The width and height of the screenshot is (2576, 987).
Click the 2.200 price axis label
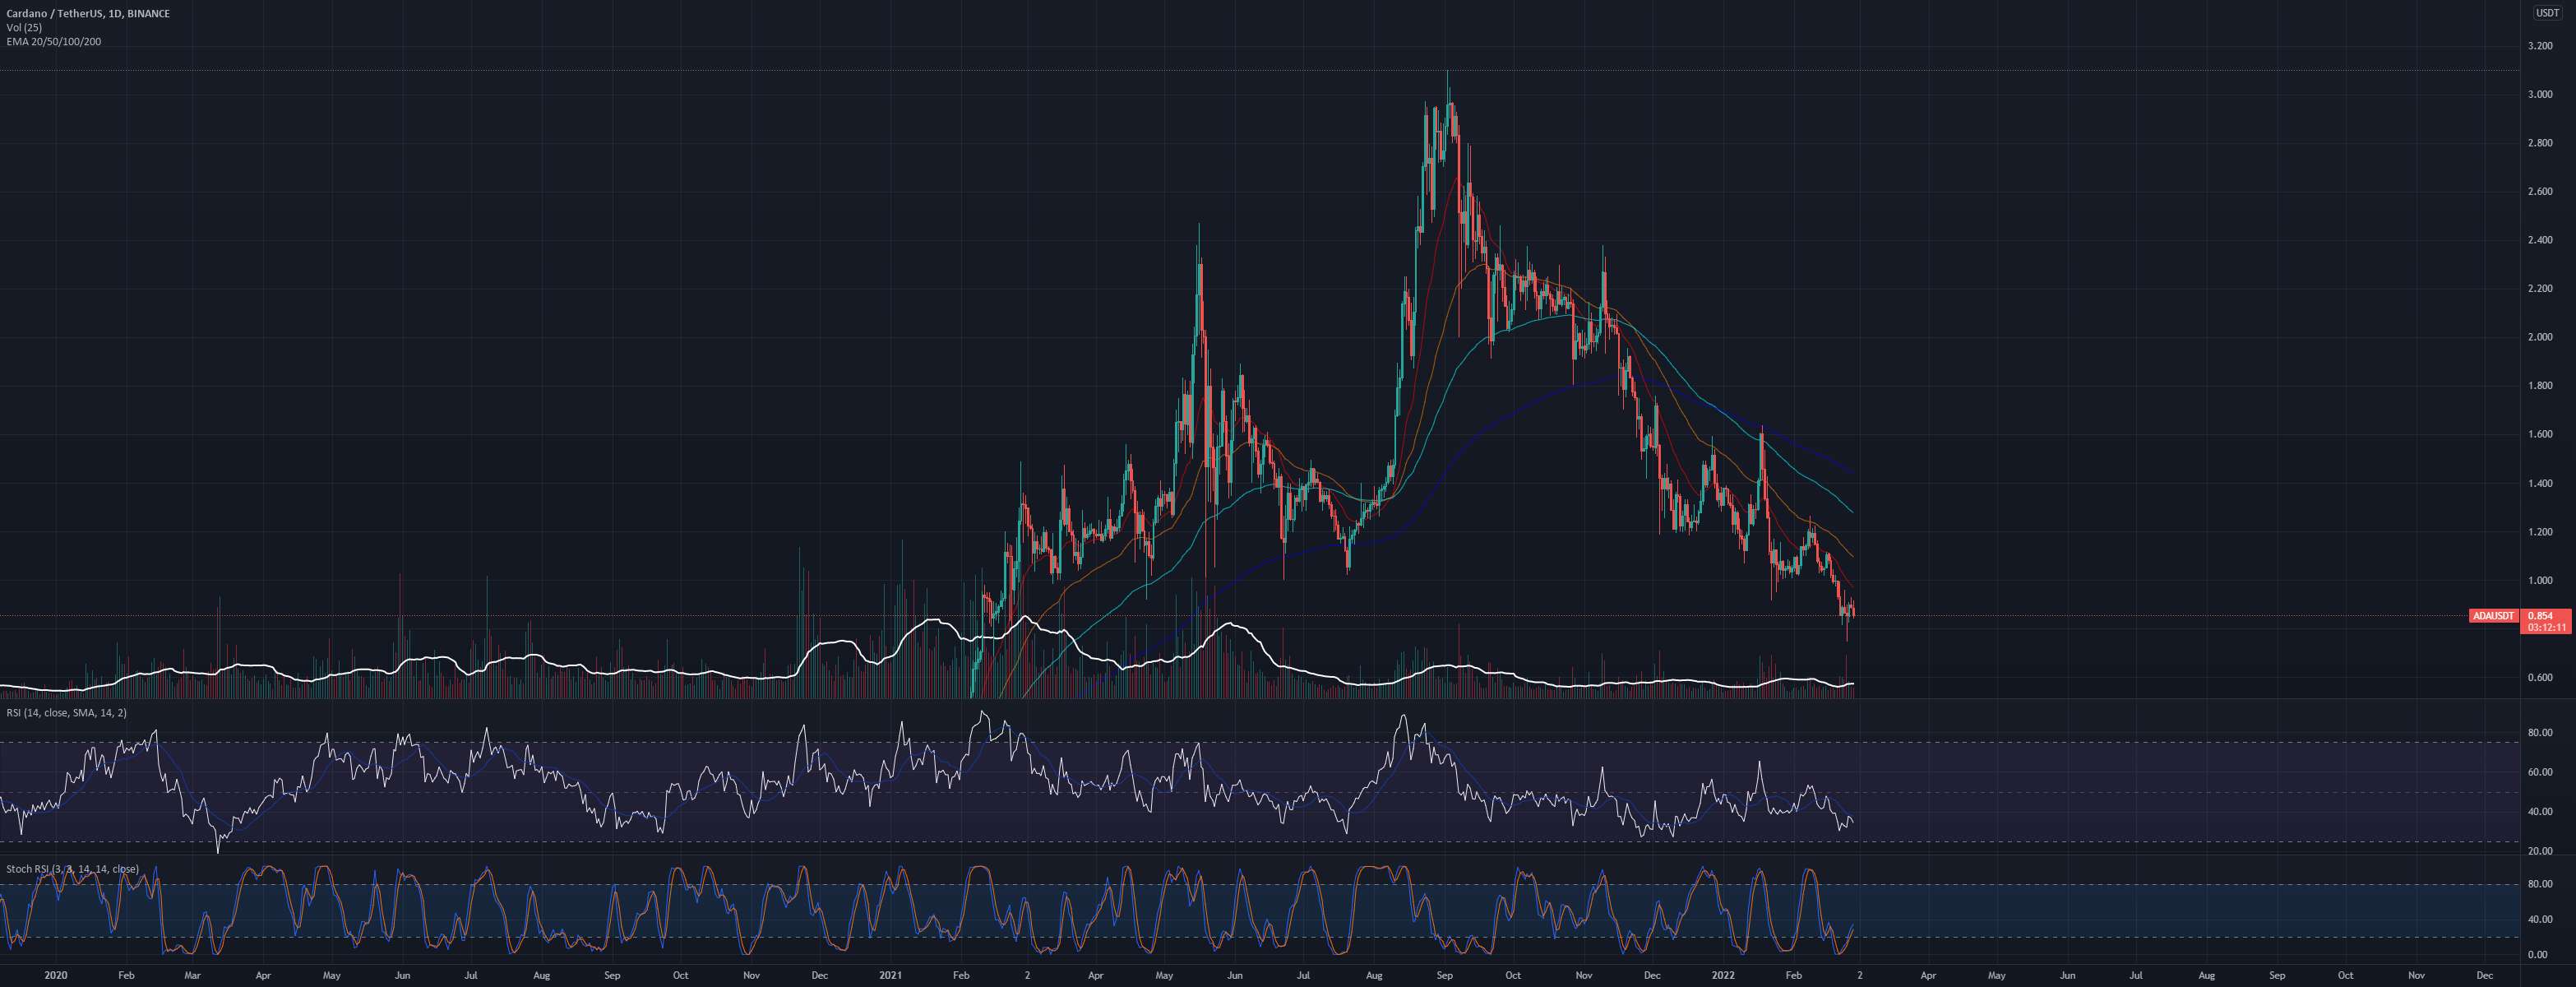click(2540, 289)
